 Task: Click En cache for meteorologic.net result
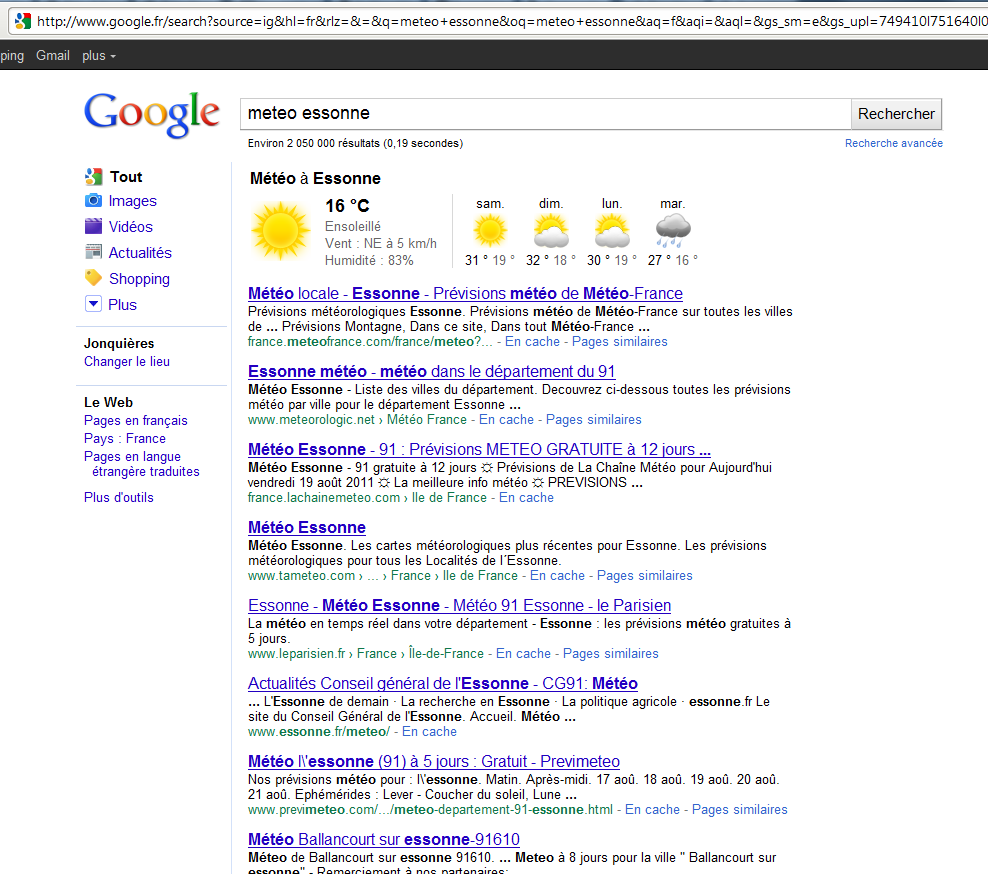click(x=506, y=420)
